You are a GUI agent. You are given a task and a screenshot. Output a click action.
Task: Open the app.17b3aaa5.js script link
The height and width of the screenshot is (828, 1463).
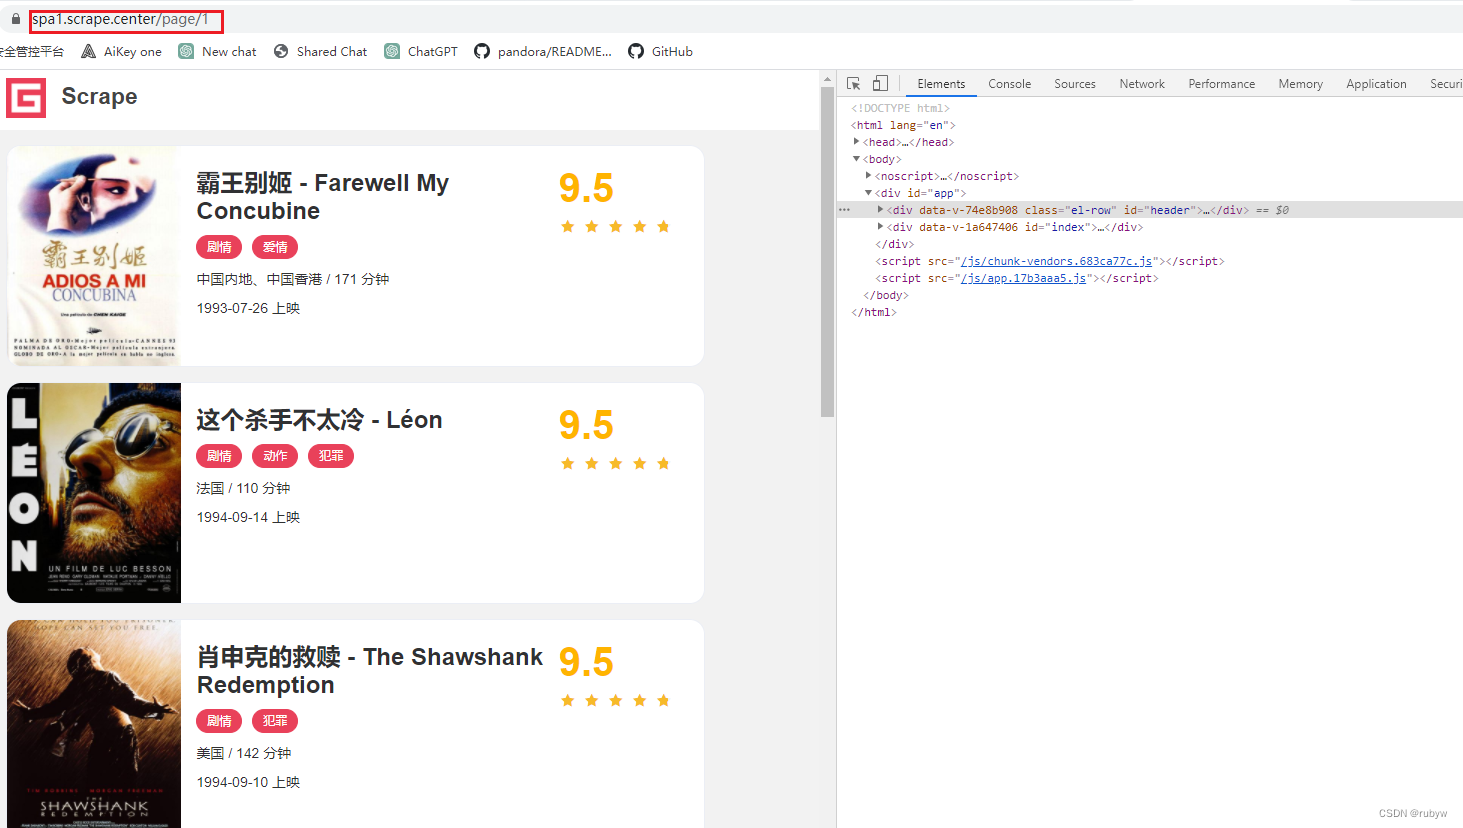[1023, 278]
